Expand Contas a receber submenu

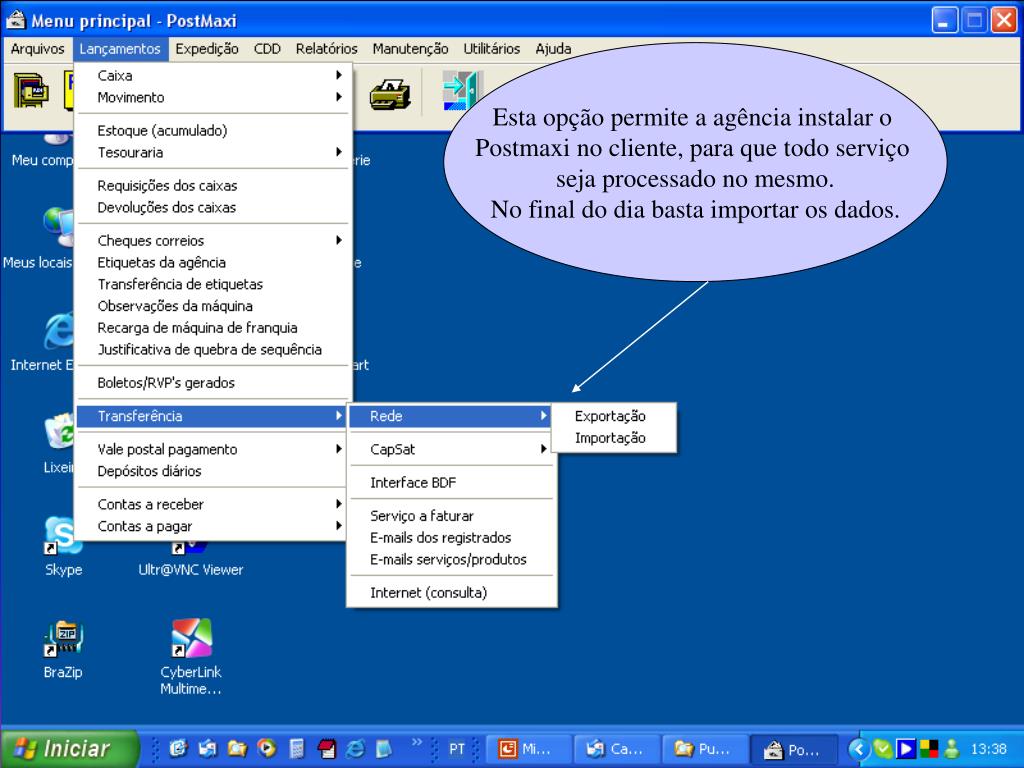(212, 504)
